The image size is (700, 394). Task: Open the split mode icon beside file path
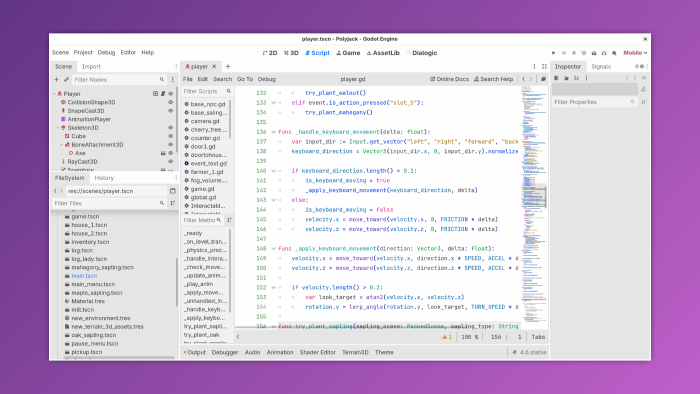(x=173, y=191)
